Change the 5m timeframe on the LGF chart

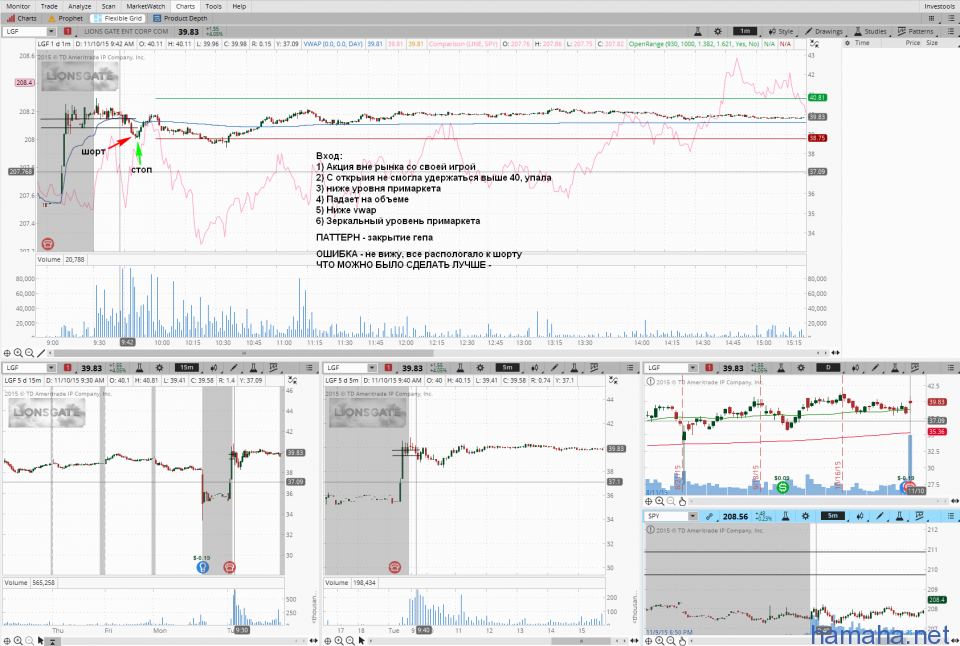click(508, 367)
